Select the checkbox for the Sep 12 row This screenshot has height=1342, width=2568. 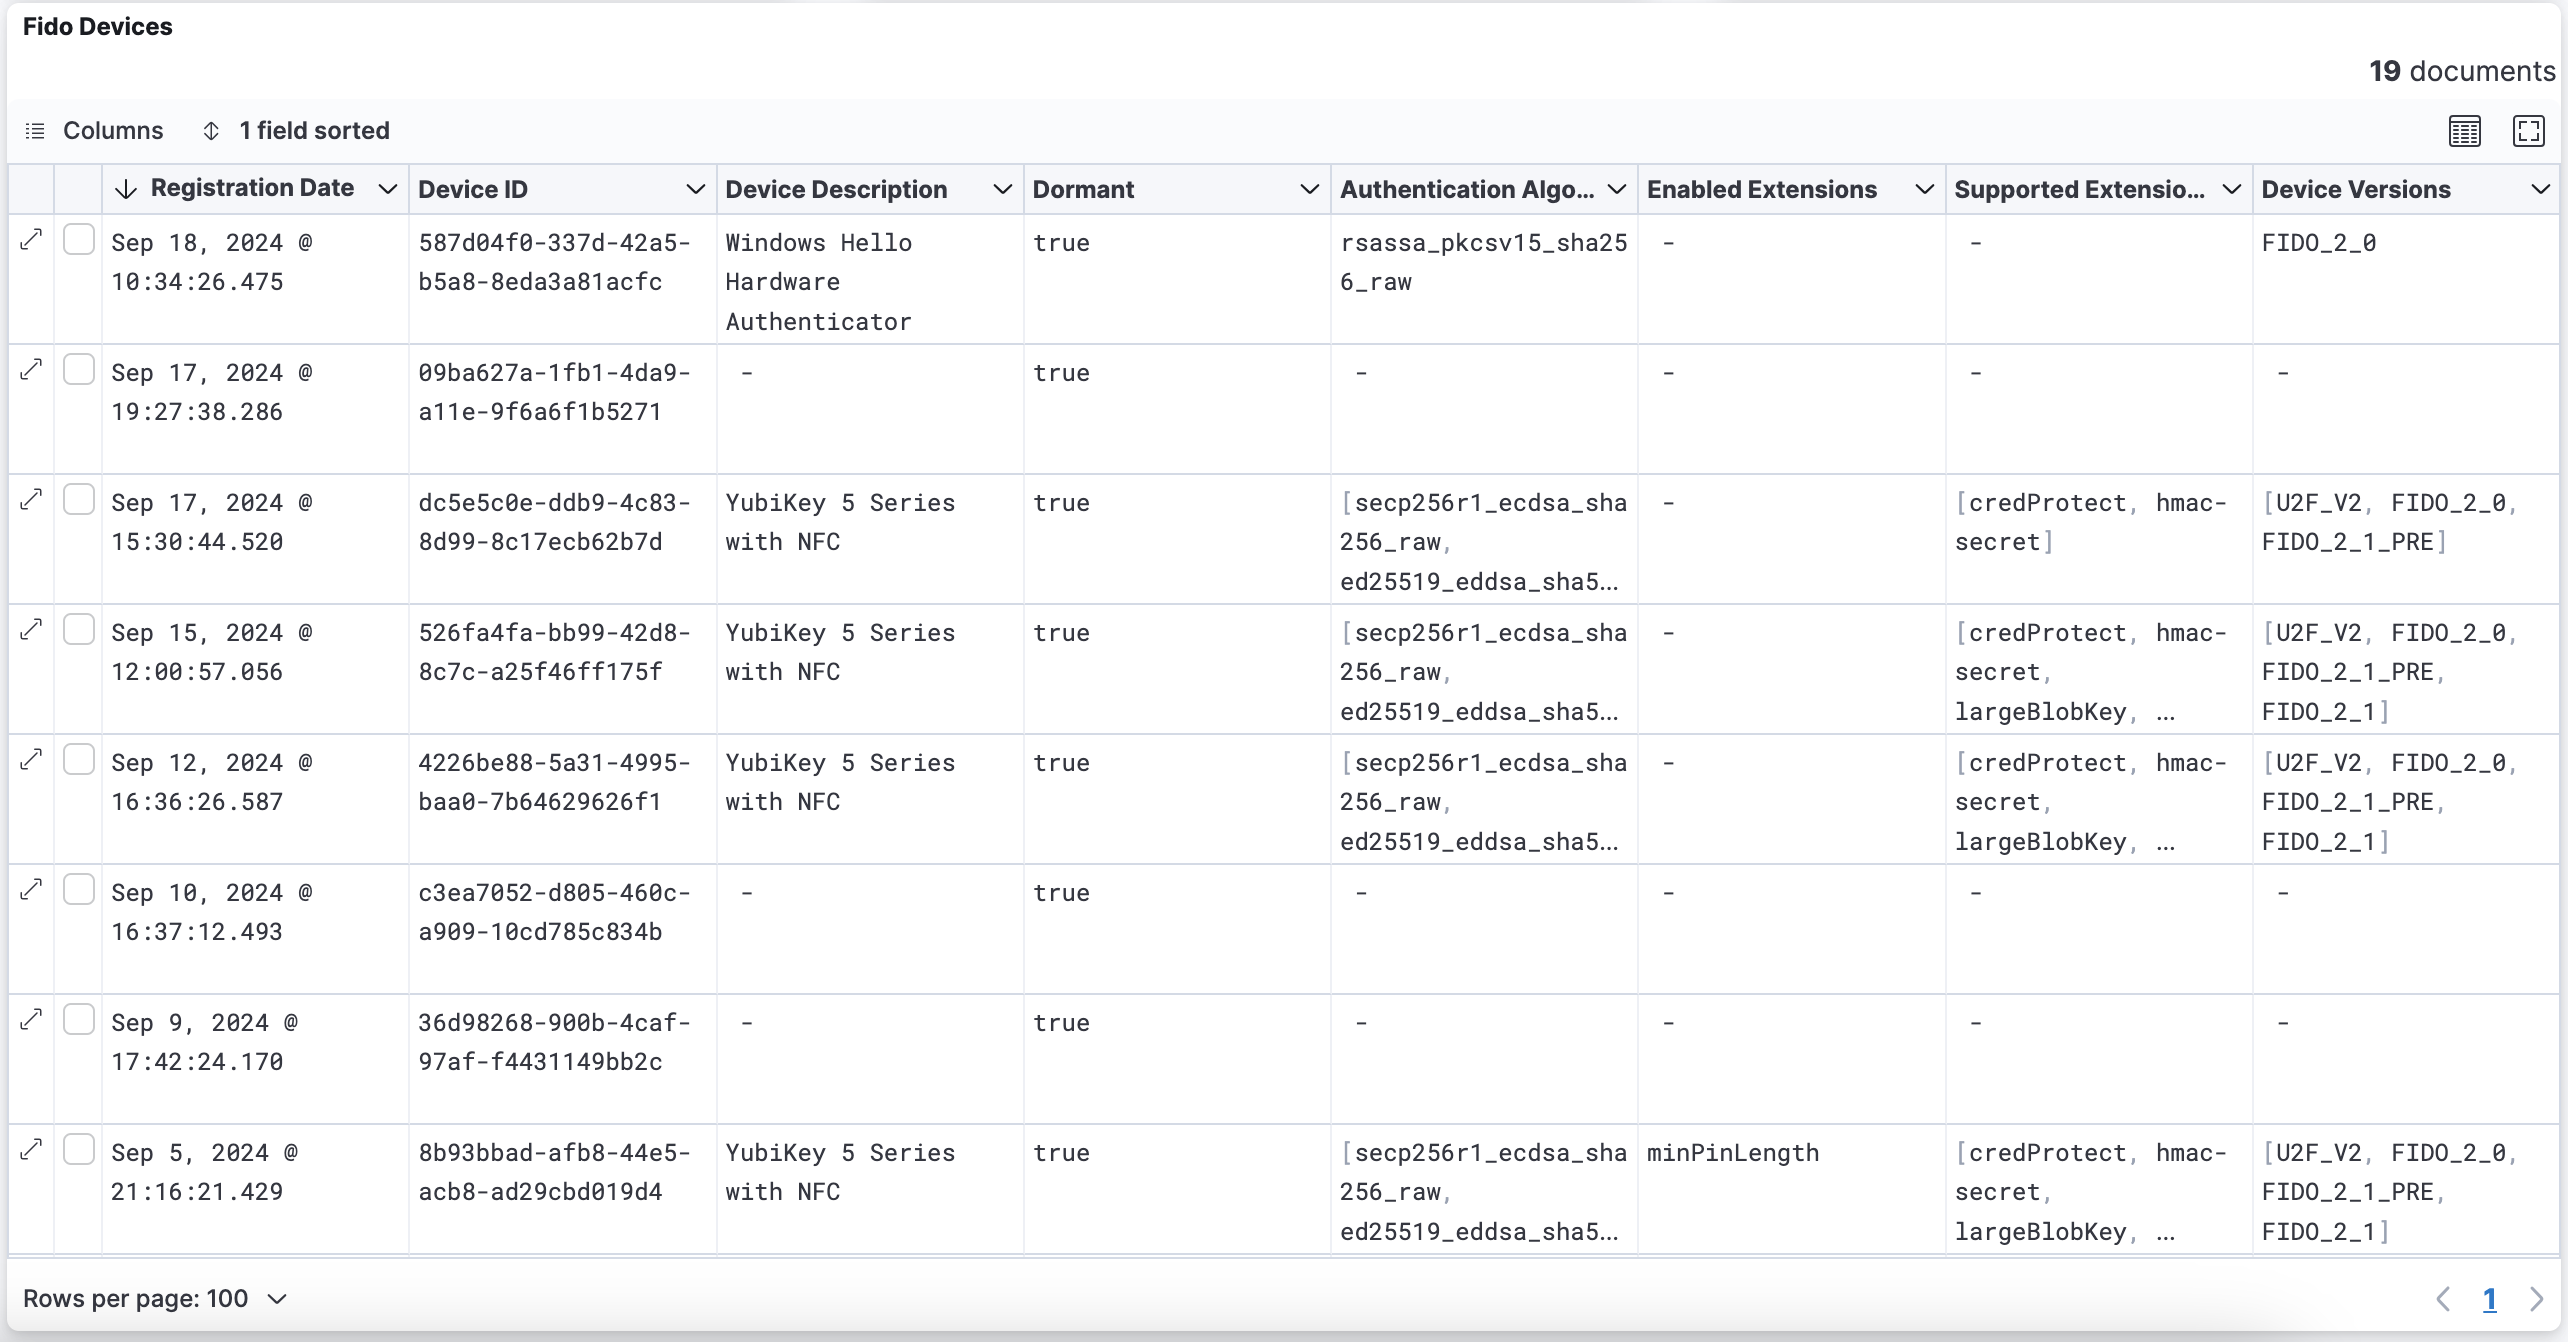coord(79,759)
